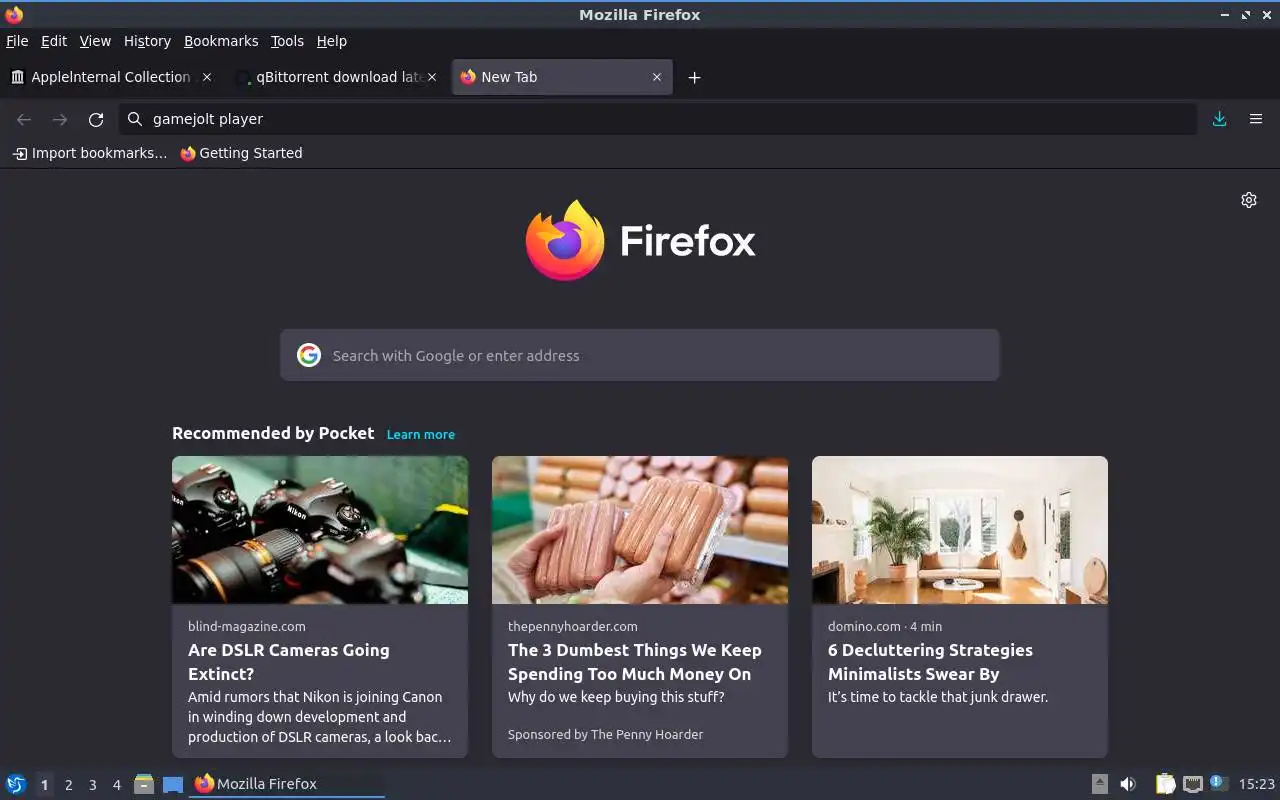Image resolution: width=1280 pixels, height=800 pixels.
Task: Open The 3 Dumbest Things headline
Action: coord(634,662)
